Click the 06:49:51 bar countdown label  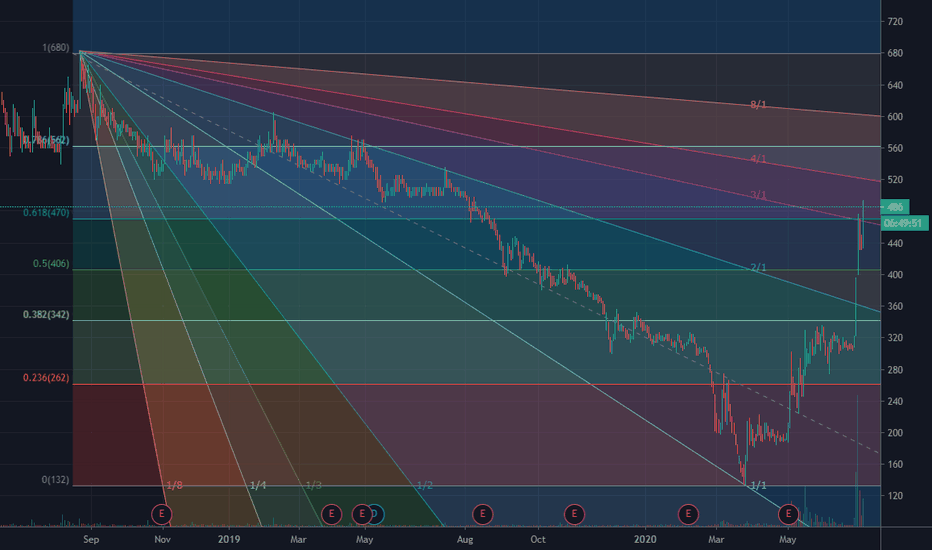click(904, 223)
